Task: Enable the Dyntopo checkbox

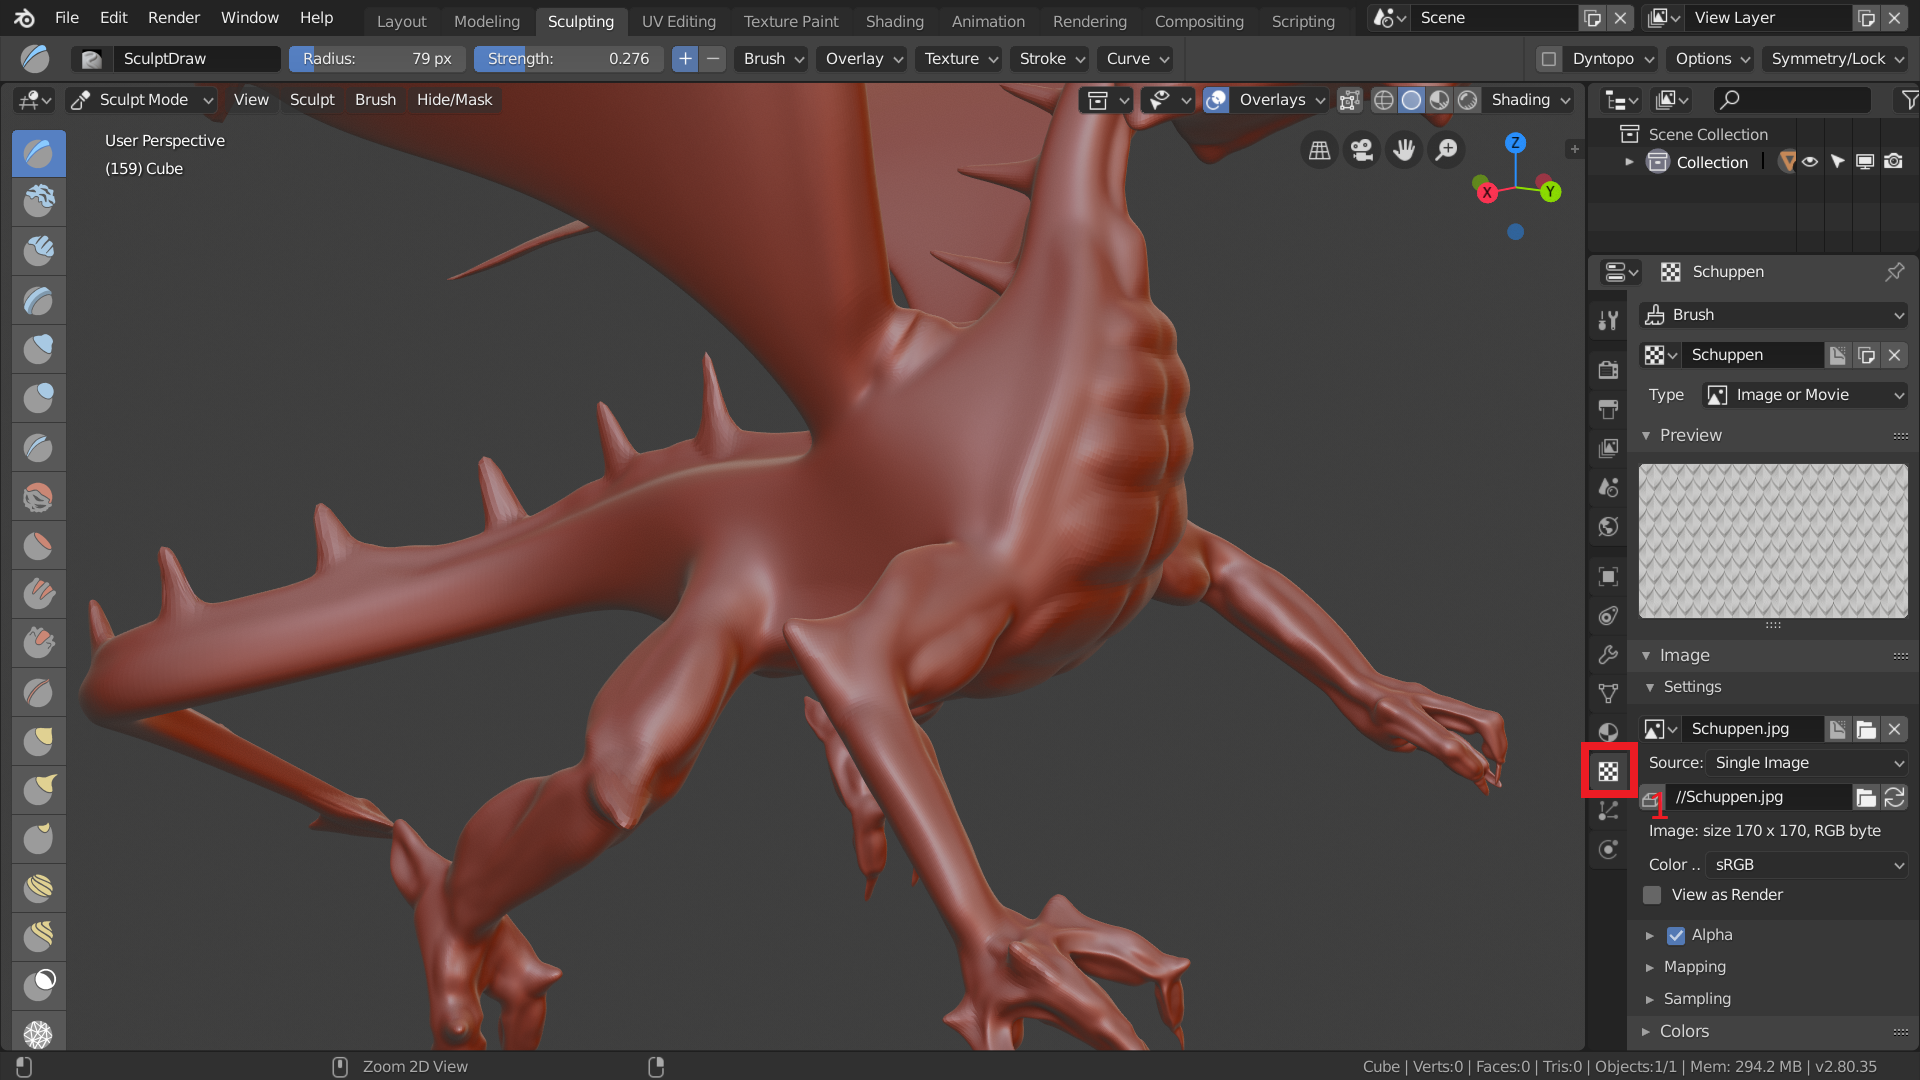Action: [1549, 59]
